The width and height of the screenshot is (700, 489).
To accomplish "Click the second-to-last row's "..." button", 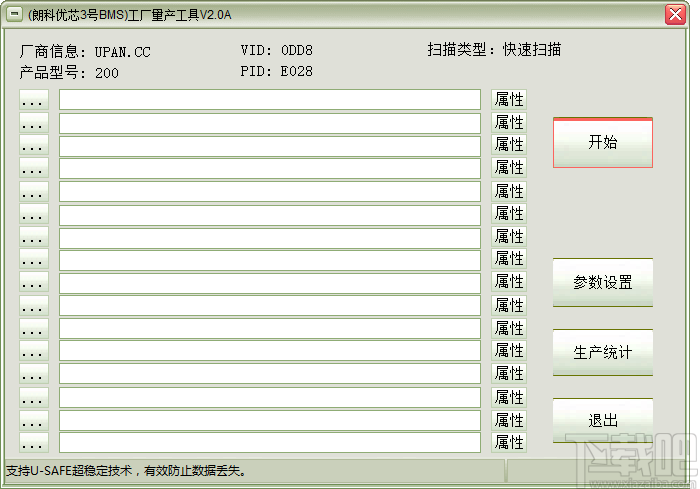I will pos(34,420).
